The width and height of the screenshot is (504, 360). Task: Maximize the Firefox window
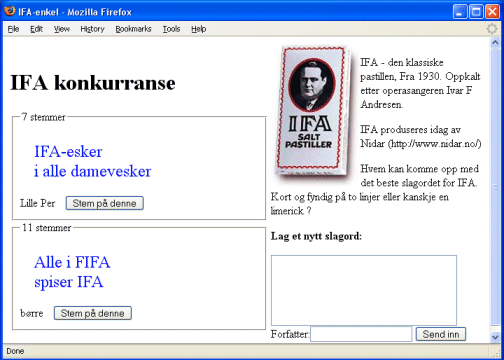coord(476,12)
